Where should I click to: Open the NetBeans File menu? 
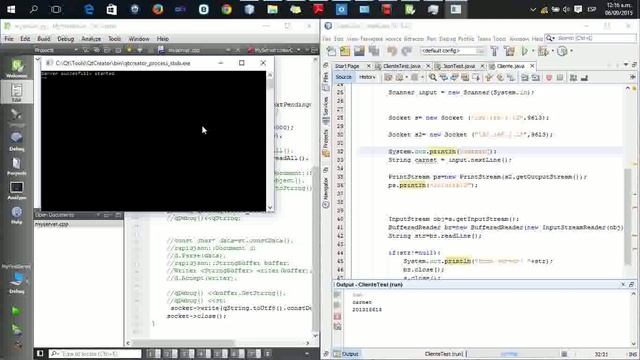click(327, 39)
